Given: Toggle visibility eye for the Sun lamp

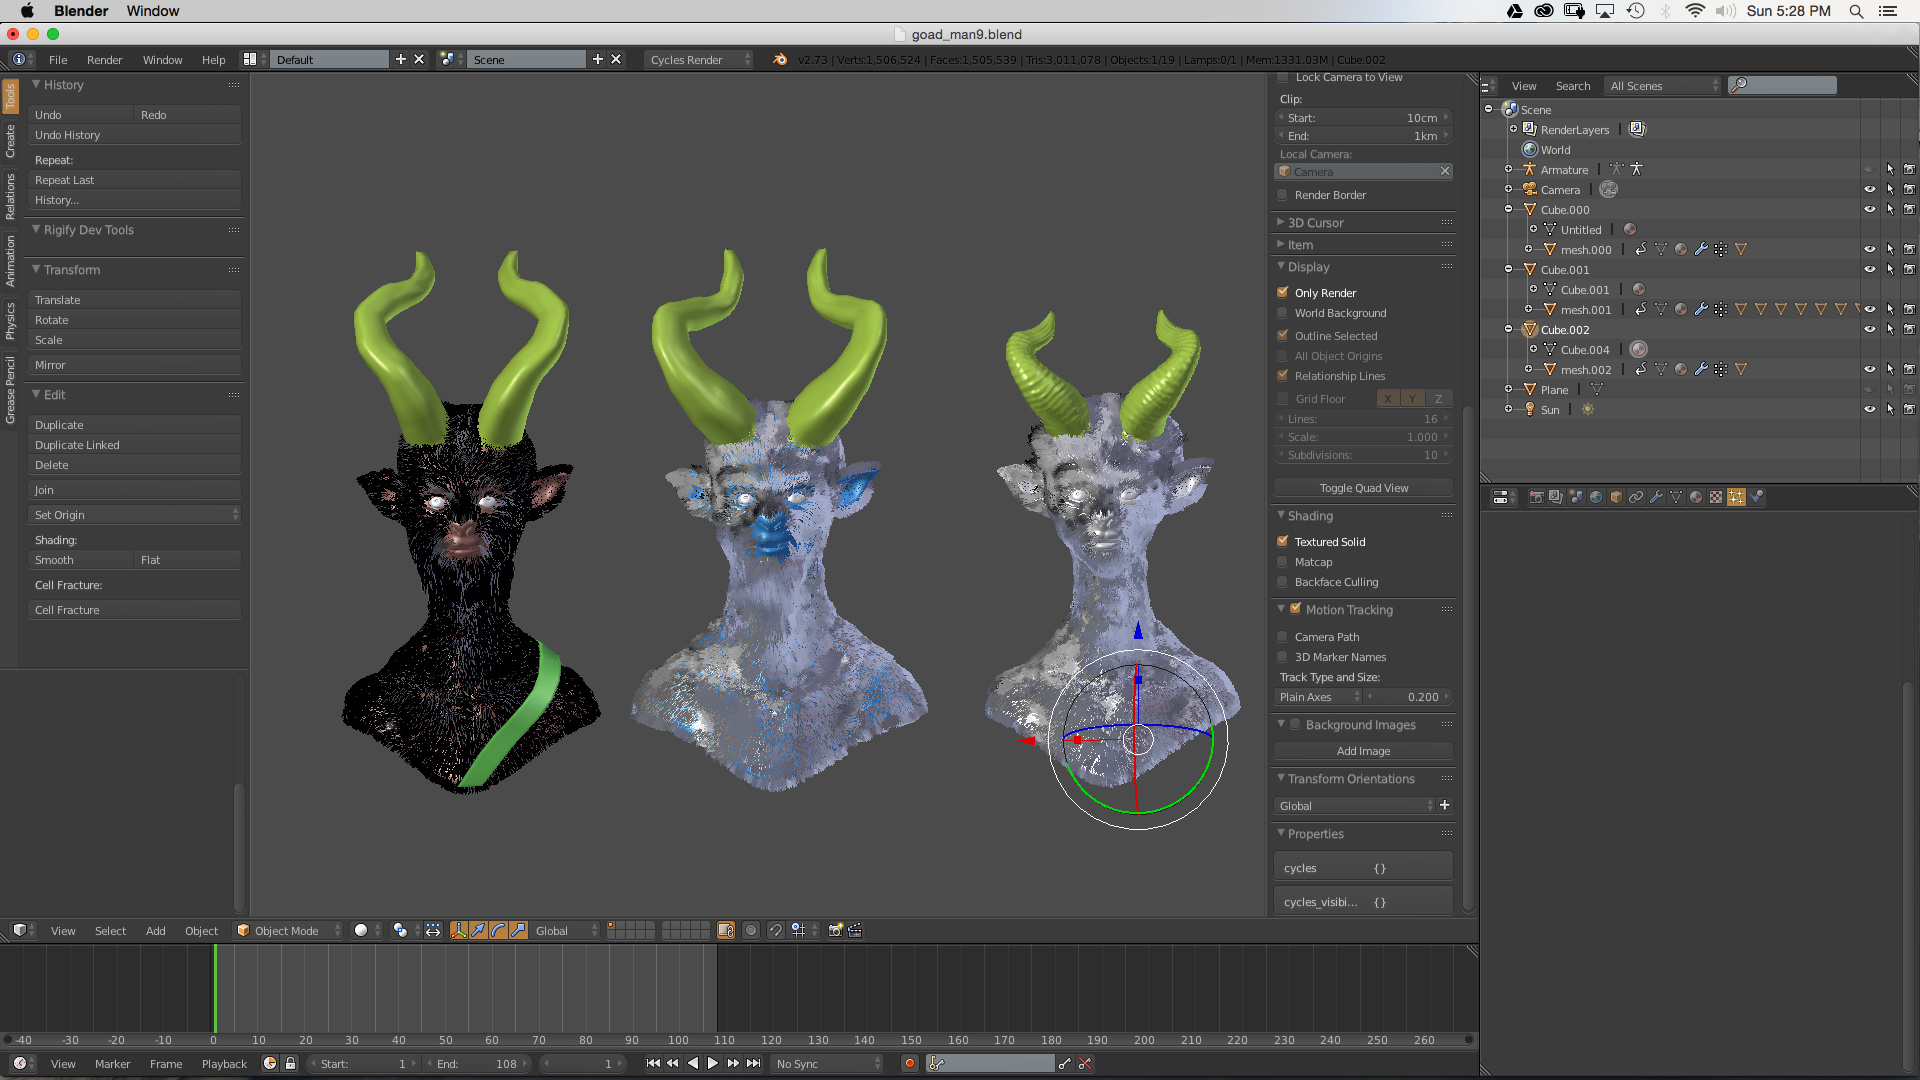Looking at the screenshot, I should pos(1869,409).
